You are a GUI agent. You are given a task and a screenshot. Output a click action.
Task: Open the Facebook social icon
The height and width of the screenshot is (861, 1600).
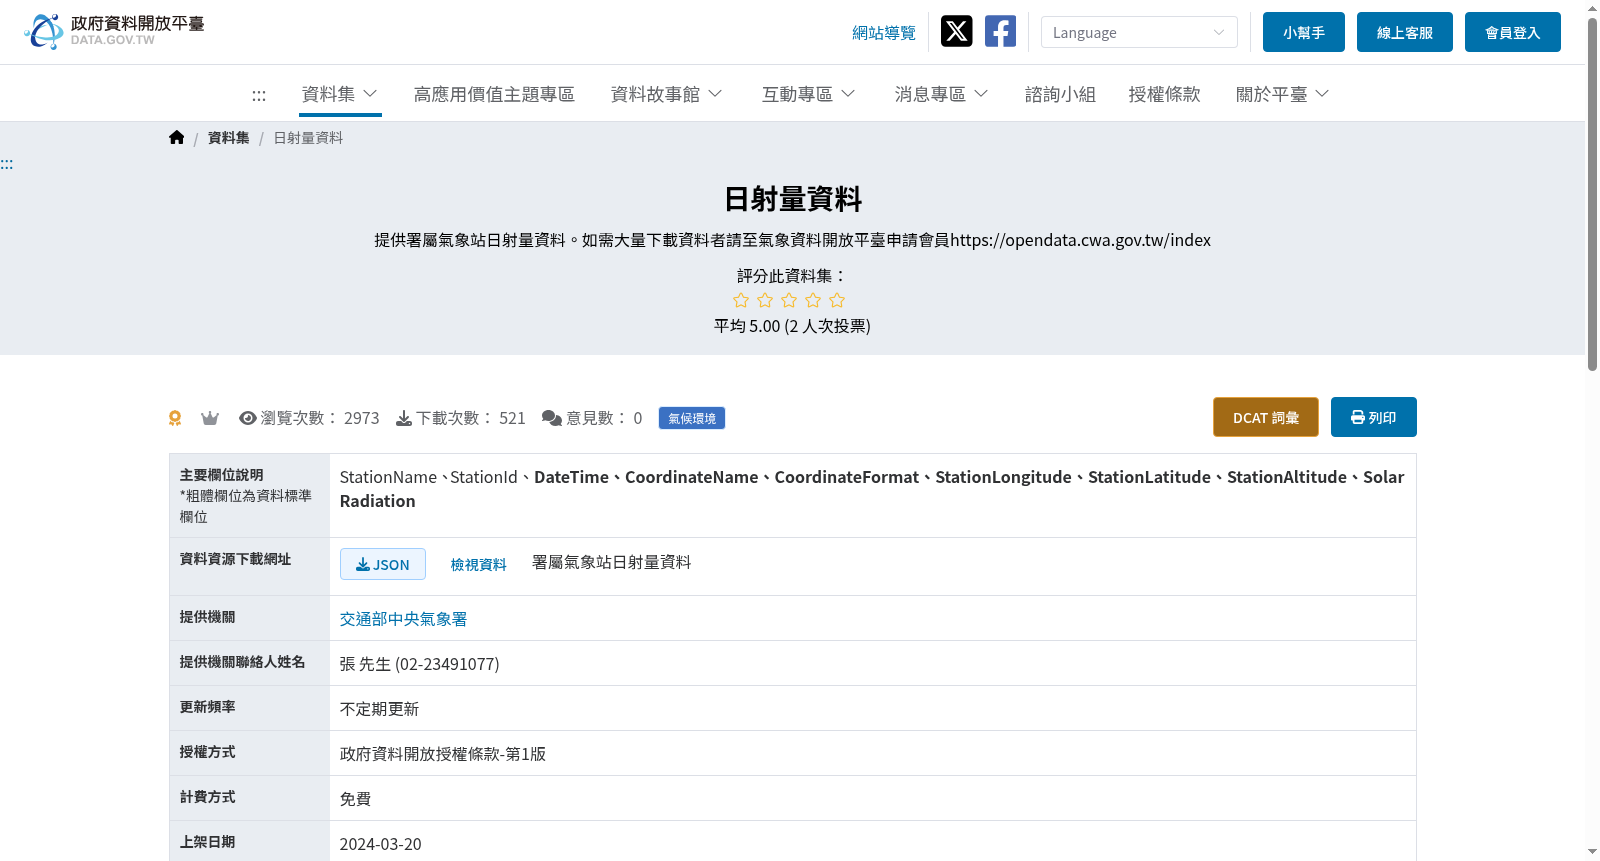(1000, 31)
